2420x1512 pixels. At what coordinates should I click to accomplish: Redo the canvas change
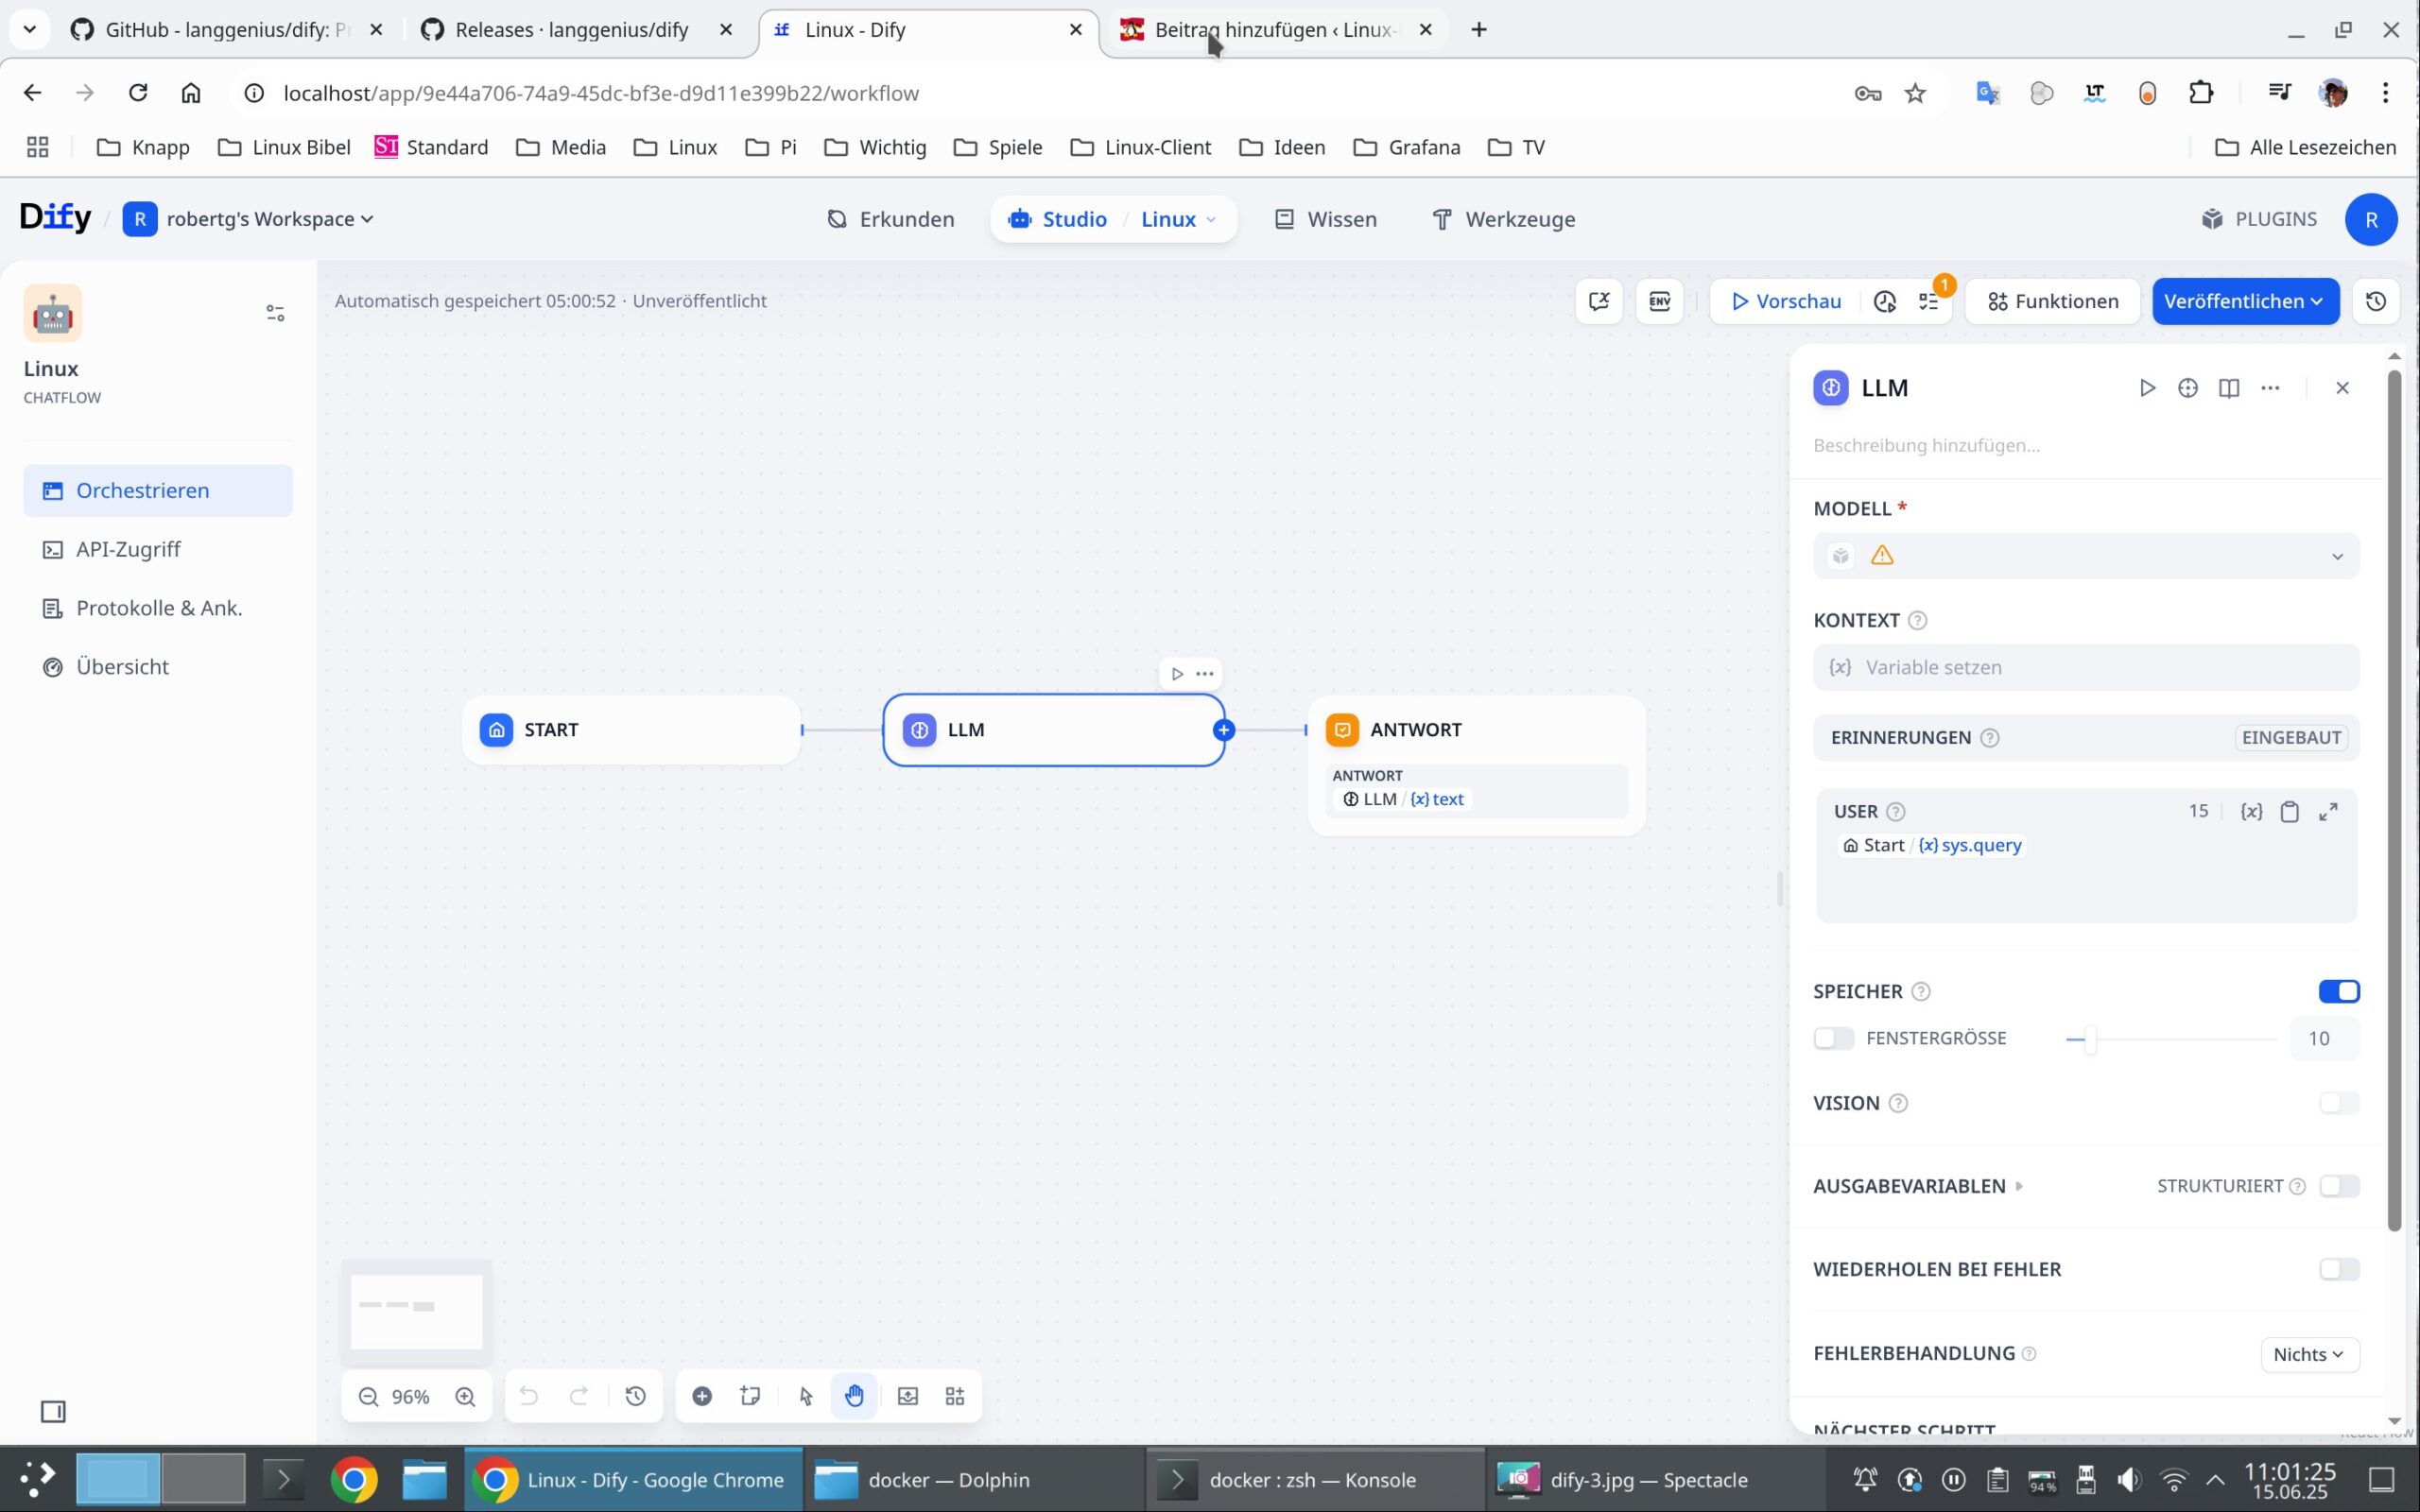coord(579,1396)
